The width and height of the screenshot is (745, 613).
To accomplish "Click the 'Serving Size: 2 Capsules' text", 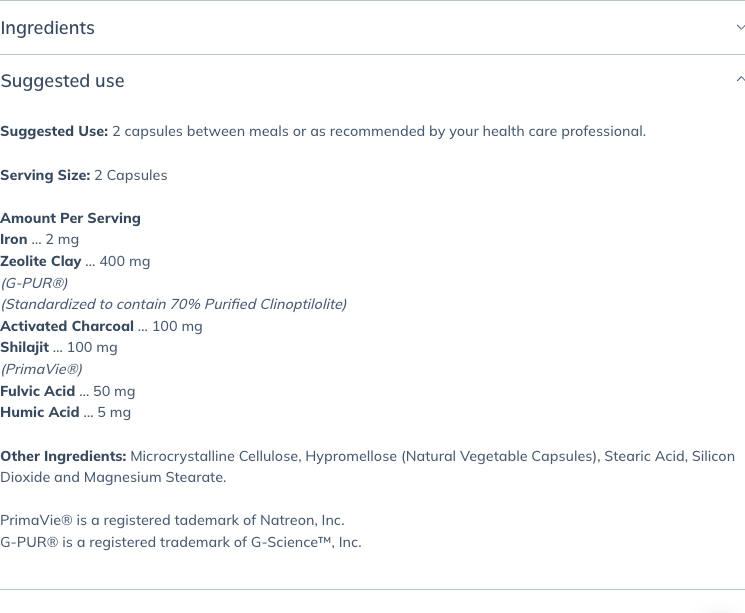I will pyautogui.click(x=84, y=175).
